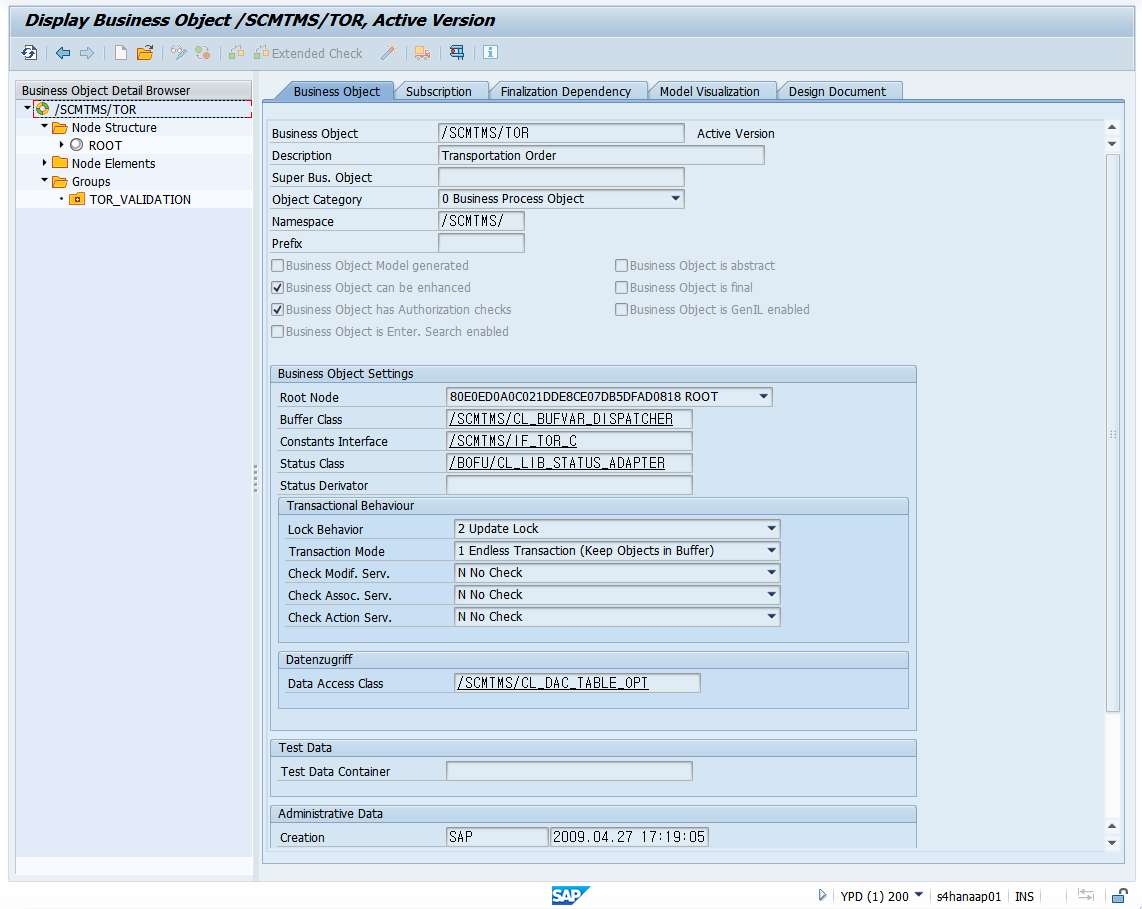Open /BOFU/CL_LIB_STATUS_ADAPTER status class link

click(557, 463)
